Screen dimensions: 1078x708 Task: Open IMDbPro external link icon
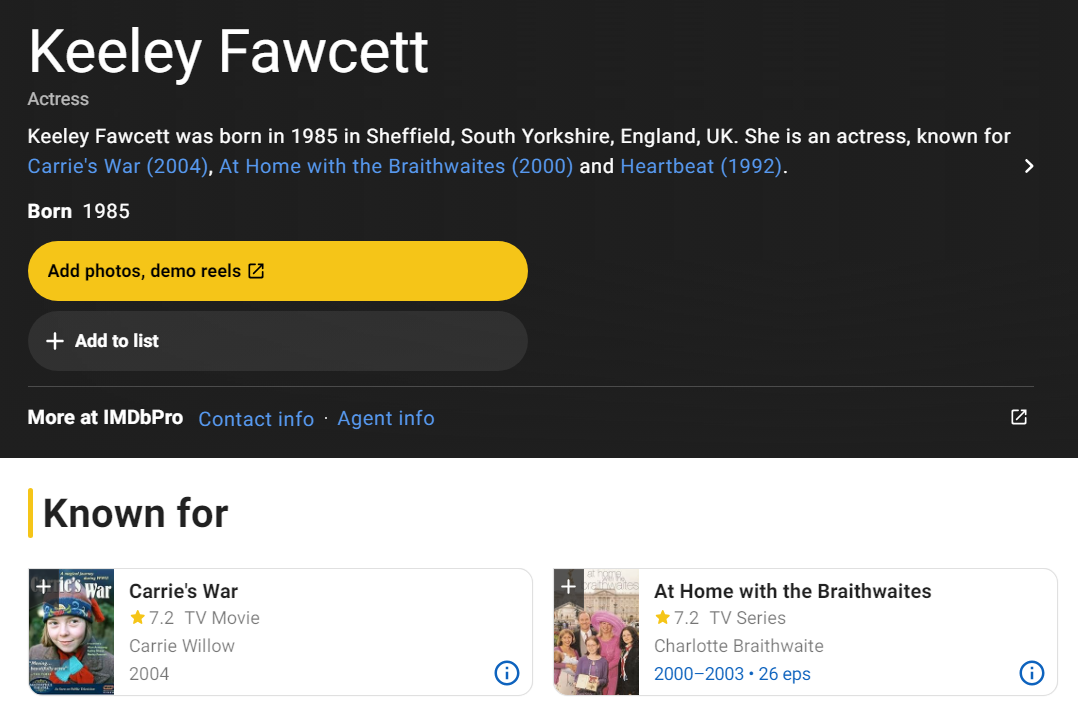(1019, 417)
